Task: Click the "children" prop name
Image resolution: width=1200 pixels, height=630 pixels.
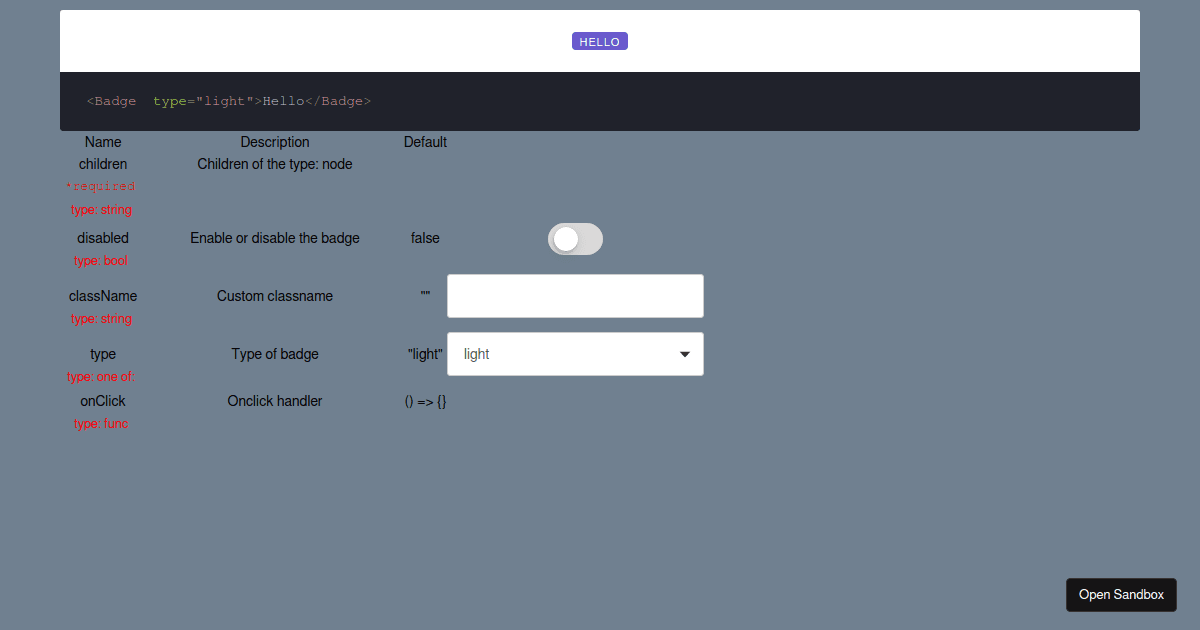Action: point(103,164)
